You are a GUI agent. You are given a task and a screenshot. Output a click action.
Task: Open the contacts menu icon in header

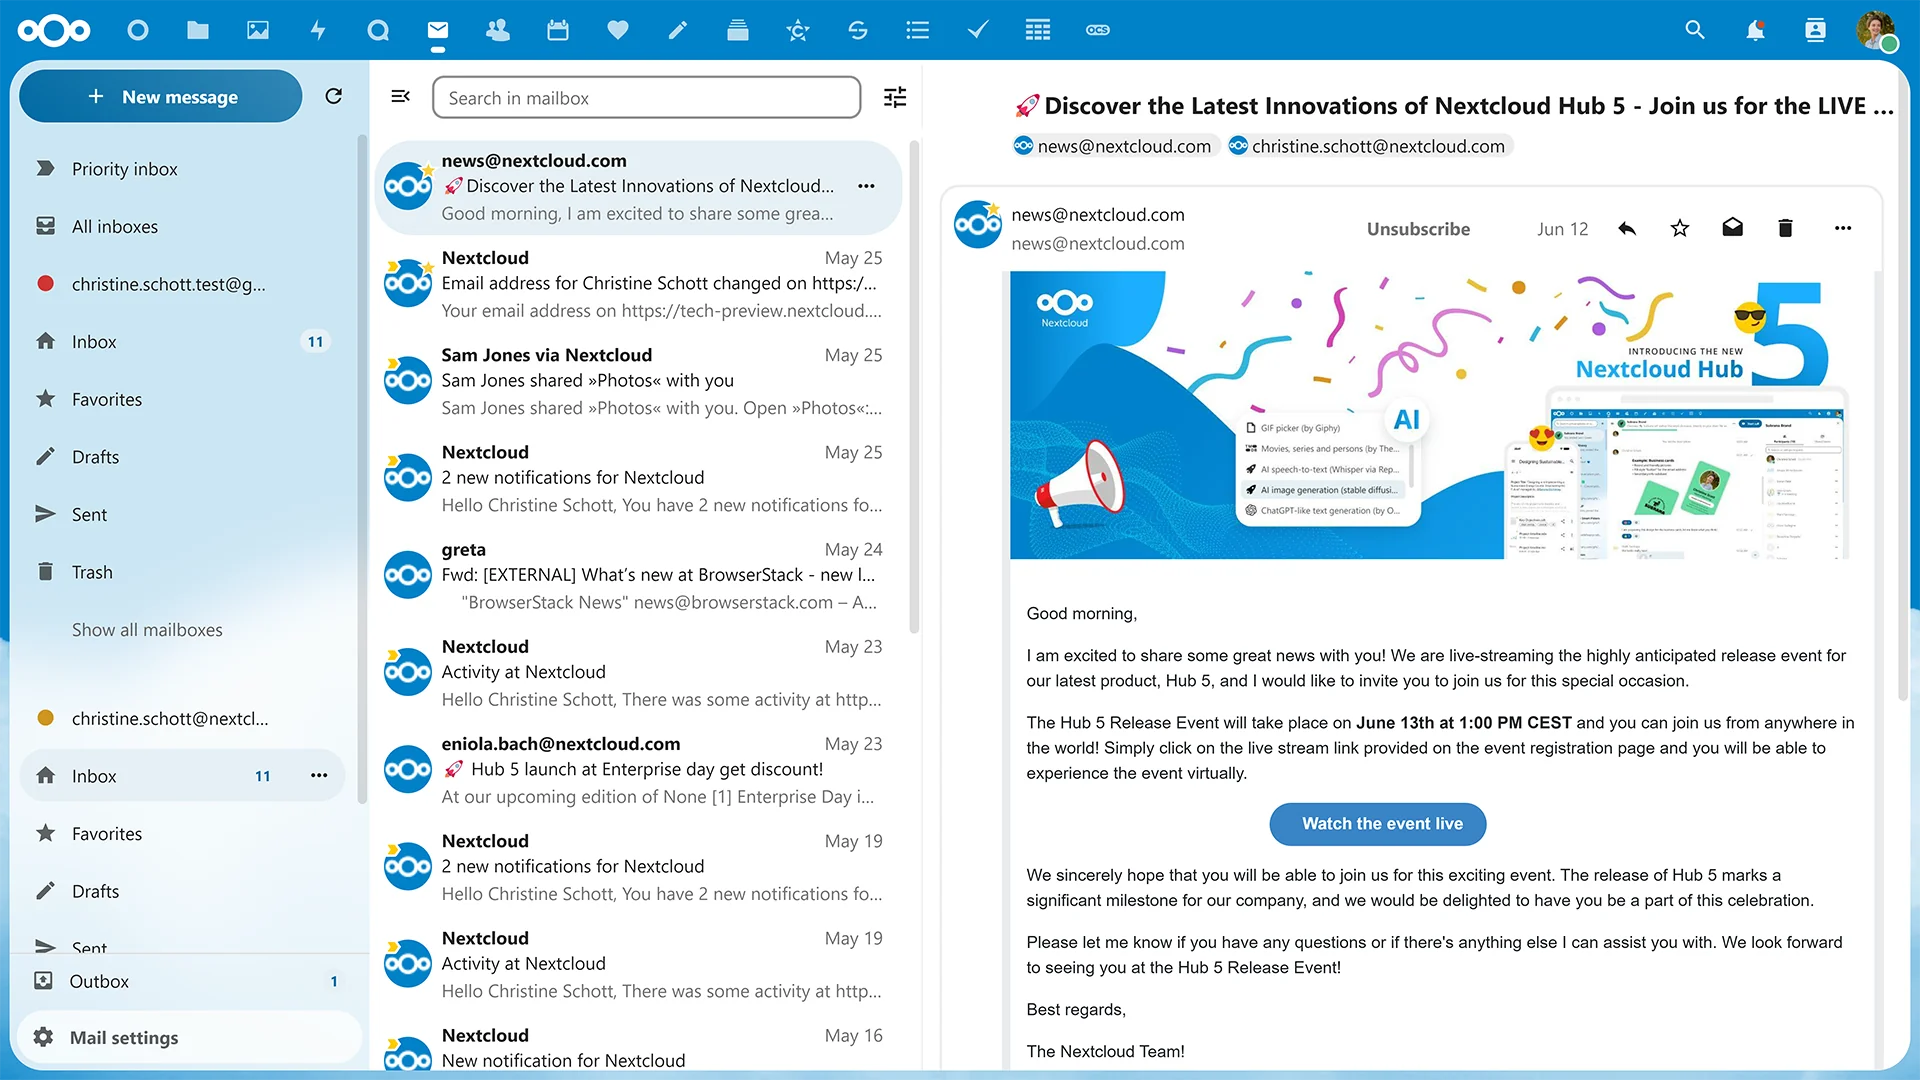[1815, 30]
